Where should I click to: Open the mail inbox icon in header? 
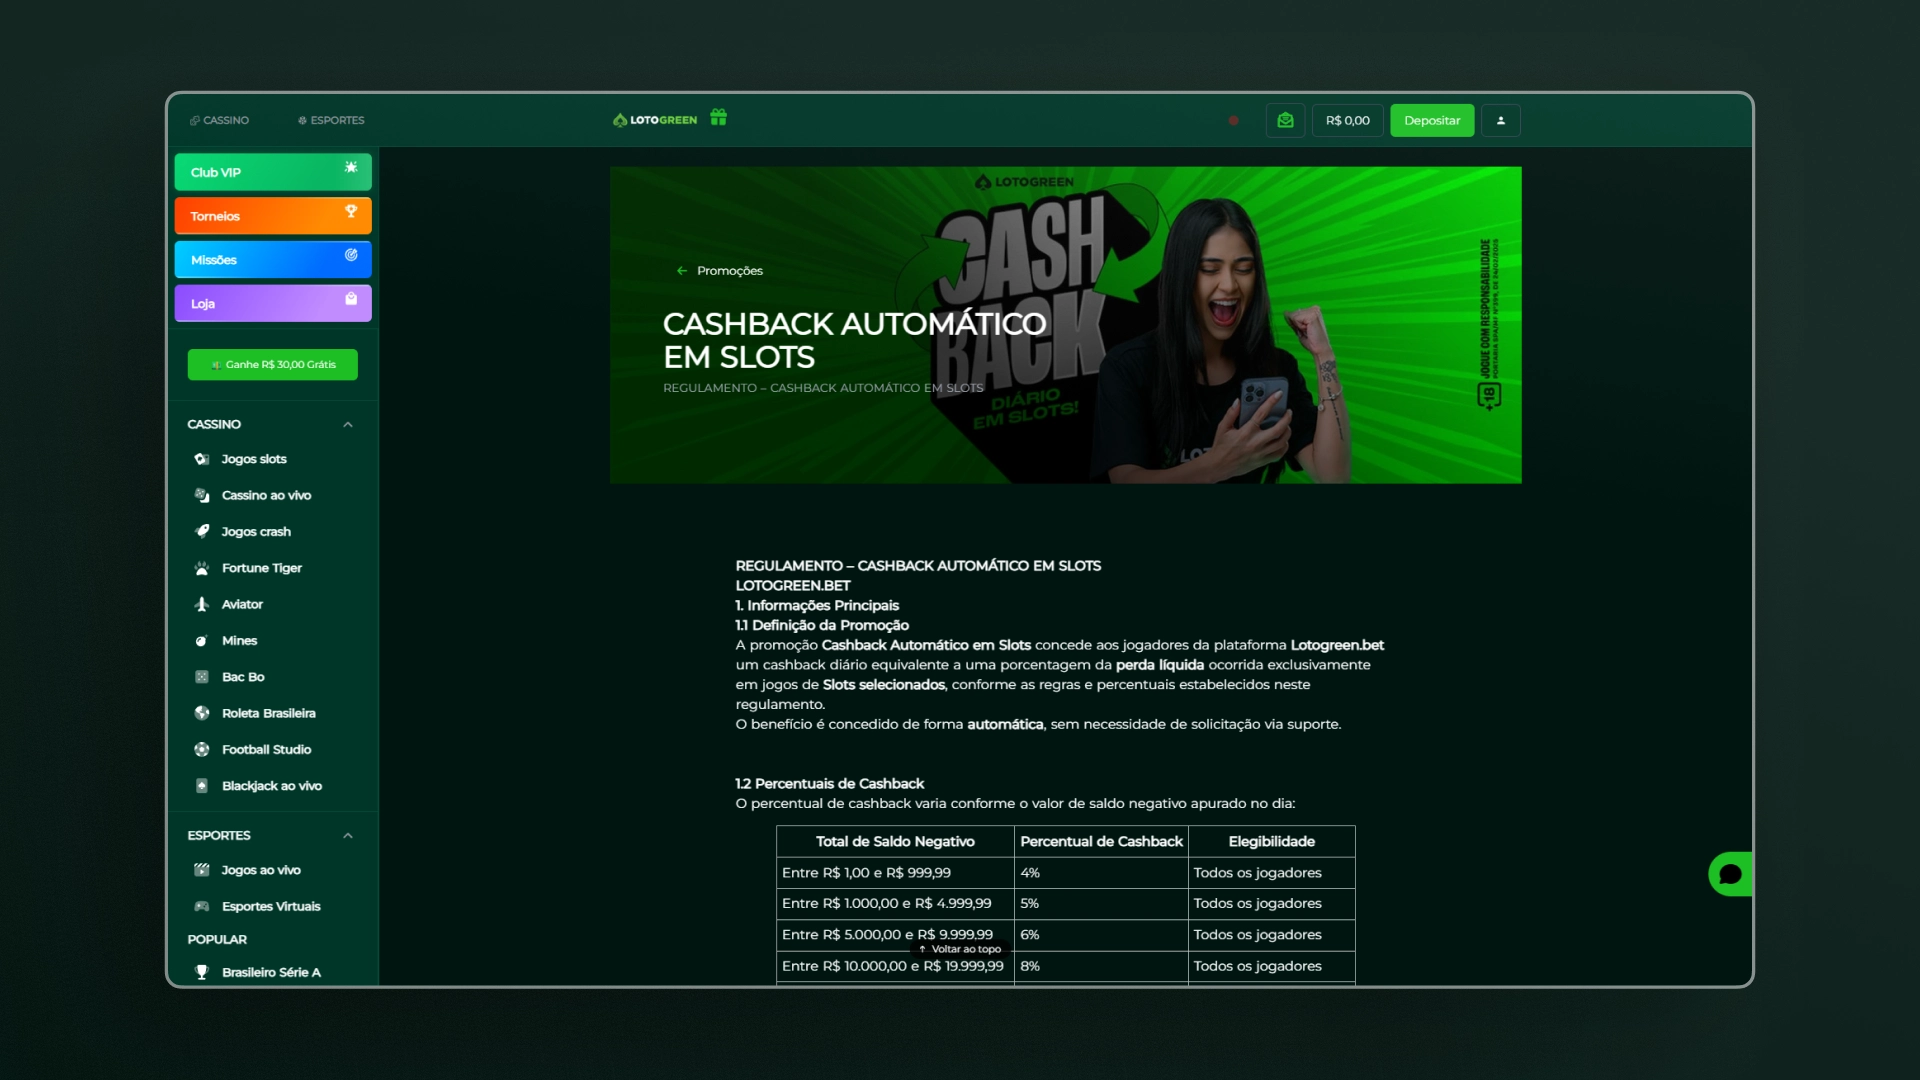tap(1285, 120)
